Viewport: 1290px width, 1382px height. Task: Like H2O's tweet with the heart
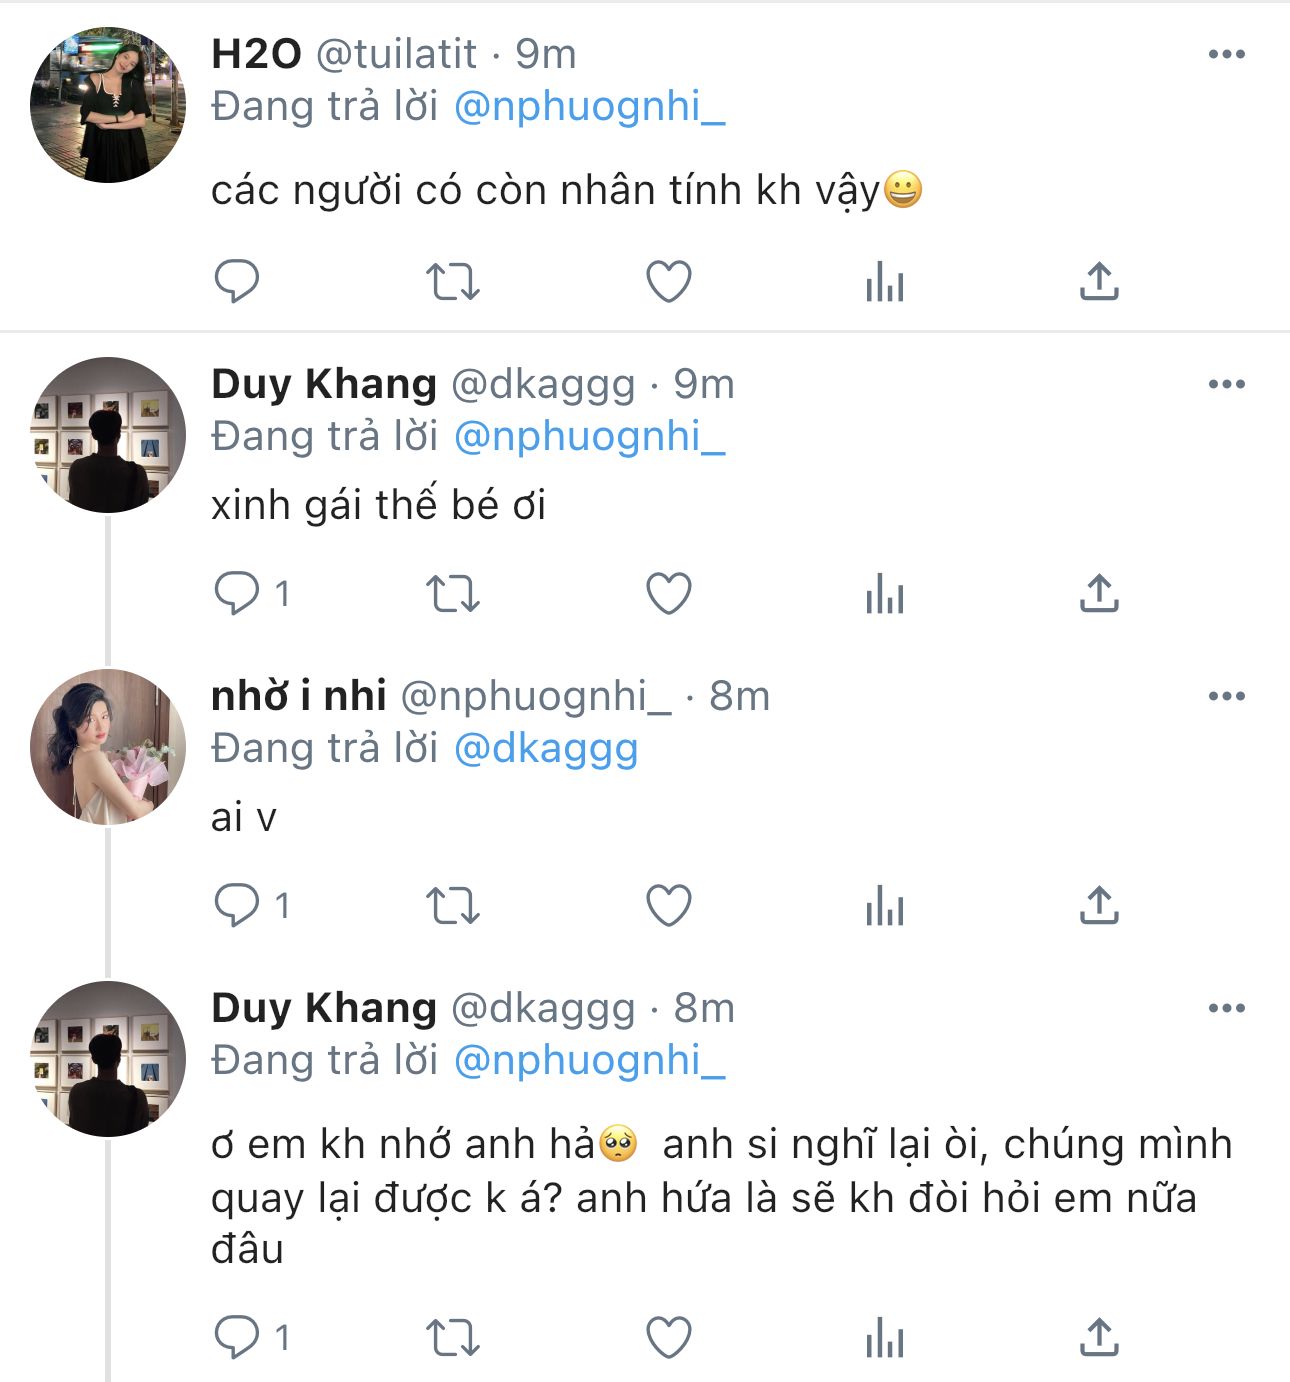tap(669, 282)
